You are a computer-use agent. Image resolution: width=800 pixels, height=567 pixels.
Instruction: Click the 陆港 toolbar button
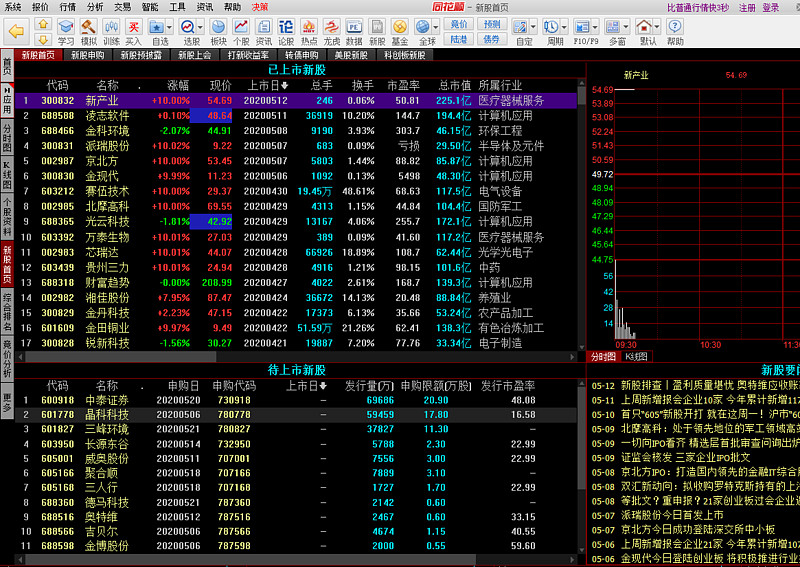point(459,39)
